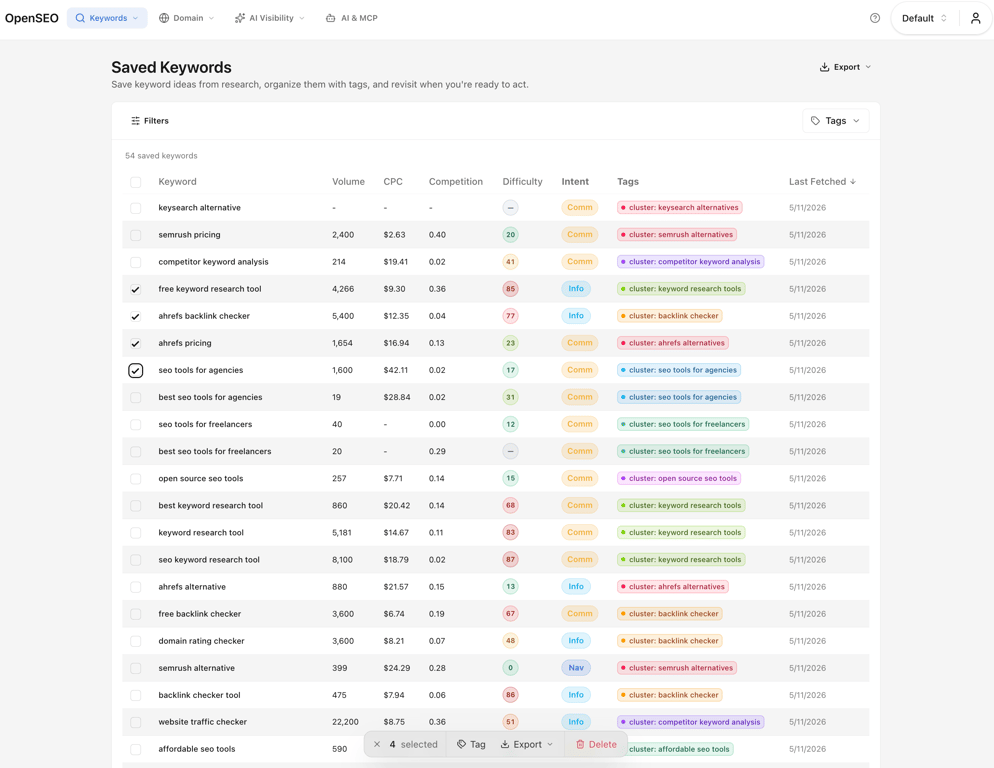Screen dimensions: 994x768
Task: Check the best seo tools for agencies checkbox
Action: [x=136, y=398]
